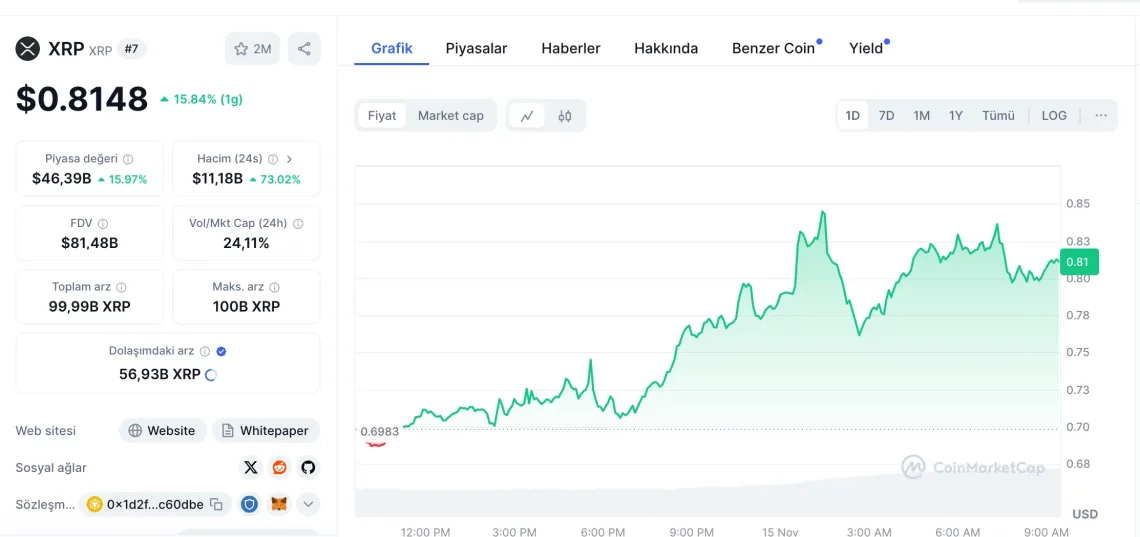The width and height of the screenshot is (1140, 537).
Task: Click the 24,11% Vol/Mkt Cap value
Action: [x=246, y=243]
